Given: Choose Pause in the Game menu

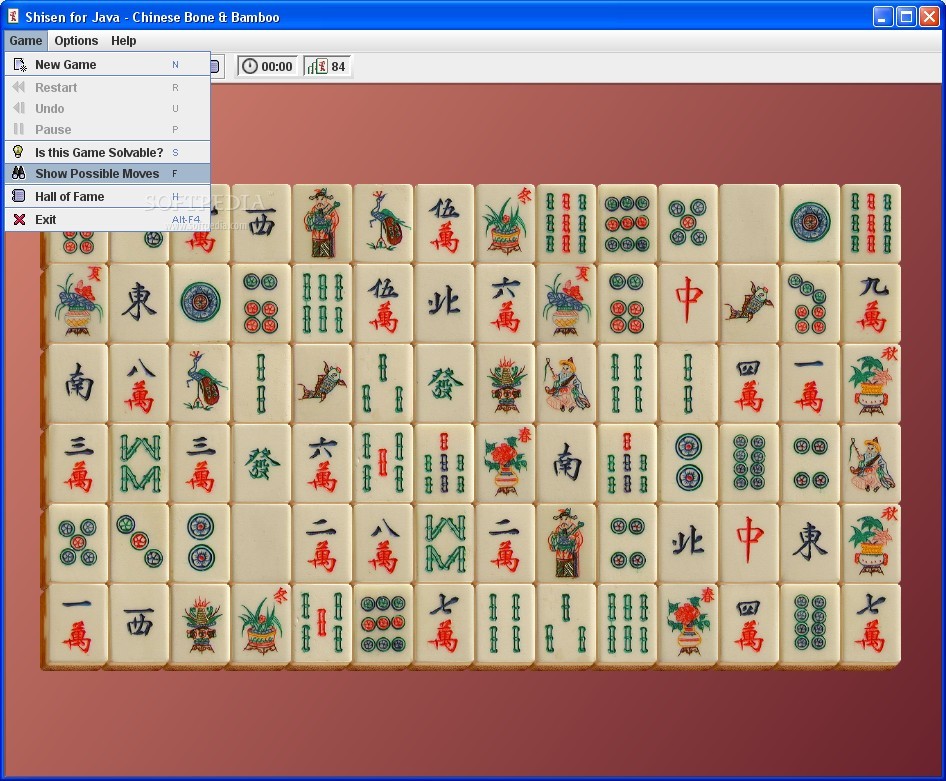Looking at the screenshot, I should 107,130.
